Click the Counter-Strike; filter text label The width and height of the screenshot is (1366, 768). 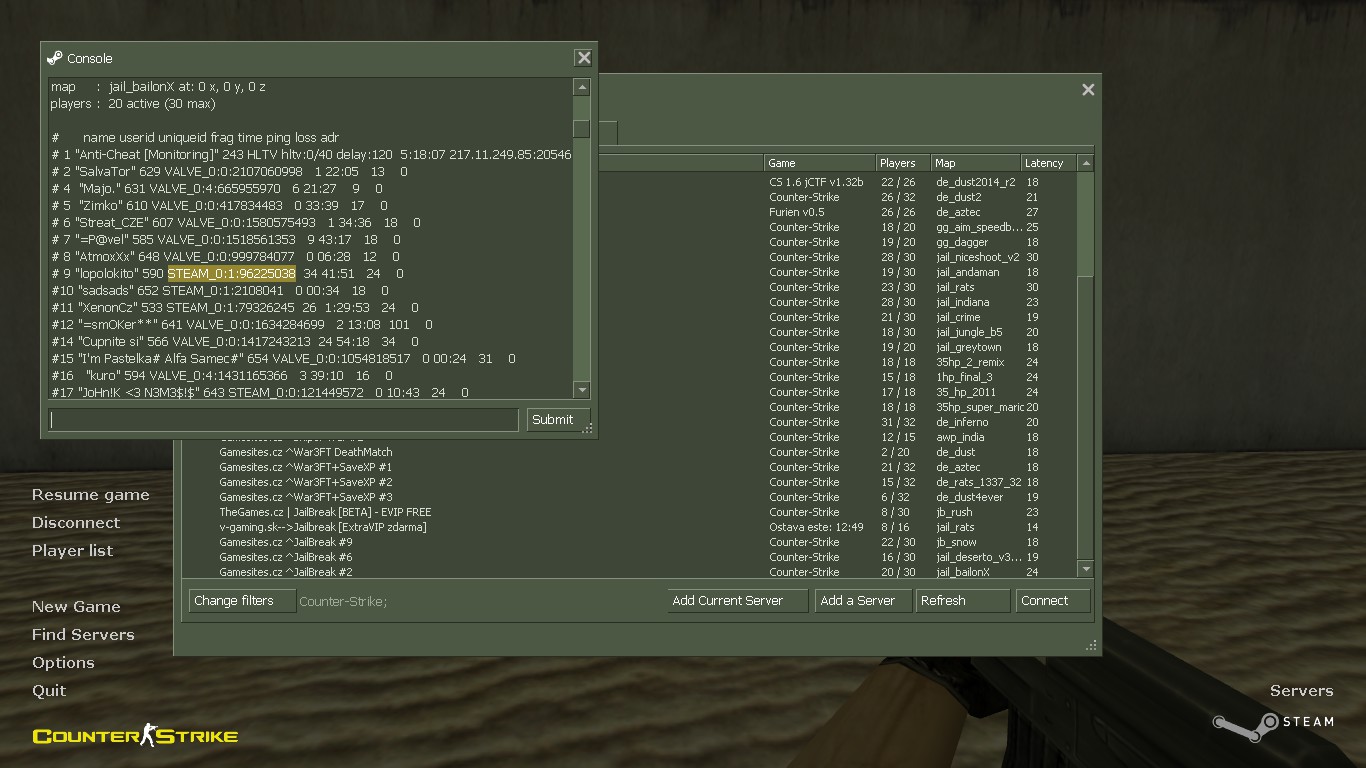coord(343,601)
